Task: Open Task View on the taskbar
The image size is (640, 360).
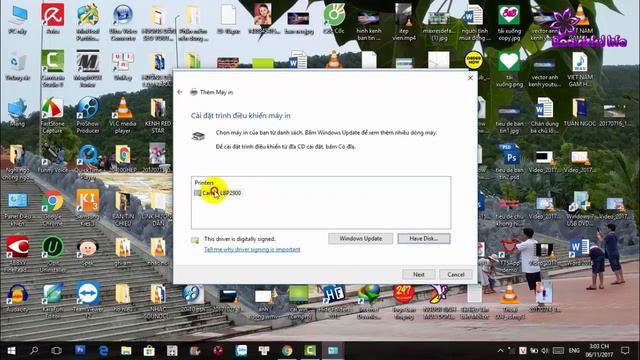Action: [x=56, y=351]
